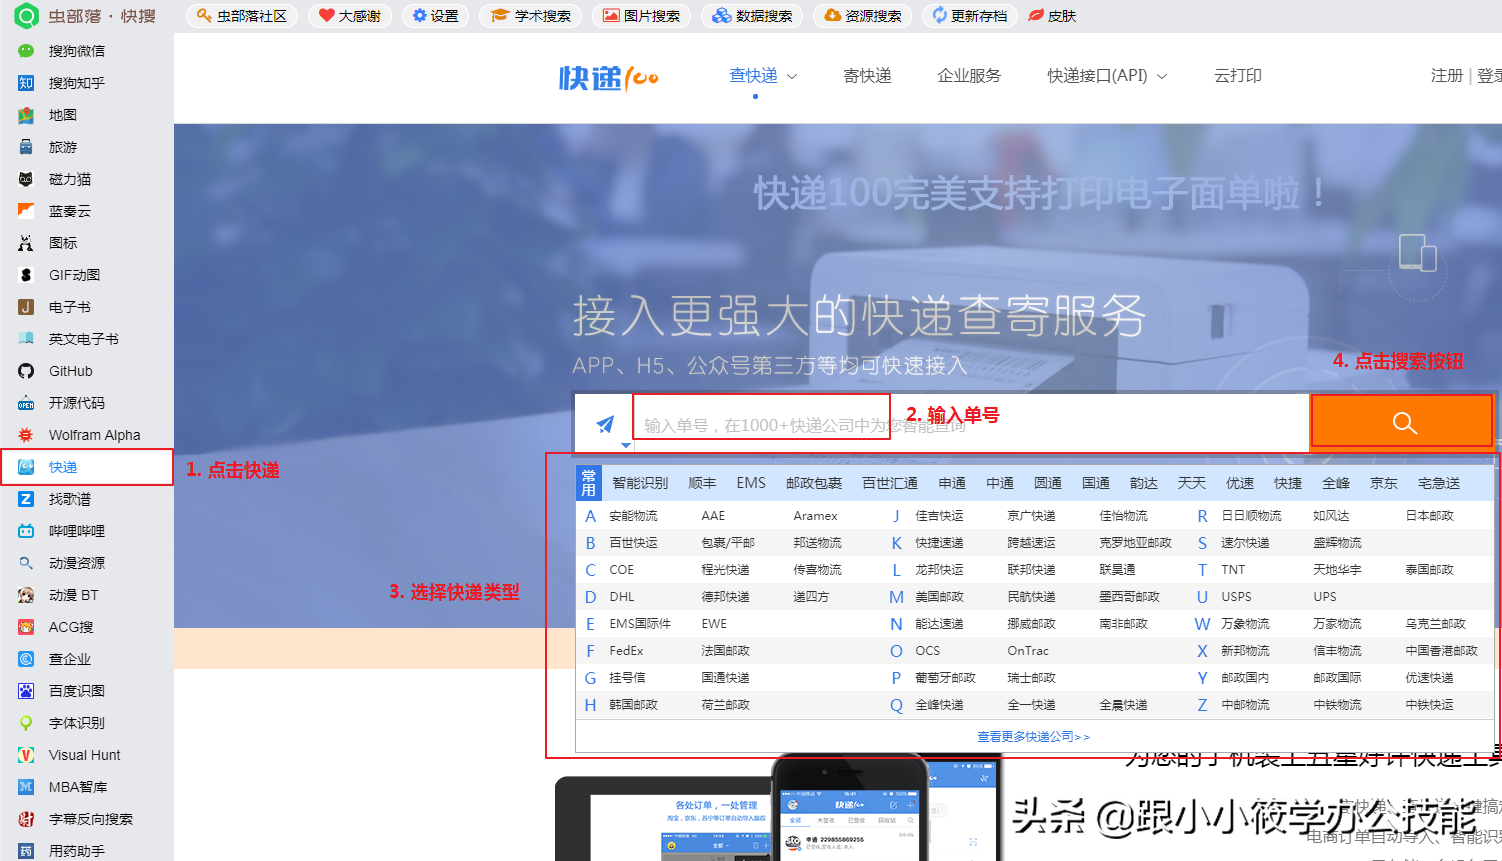The height and width of the screenshot is (861, 1502).
Task: Switch to 学术搜索 tab
Action: 531,16
